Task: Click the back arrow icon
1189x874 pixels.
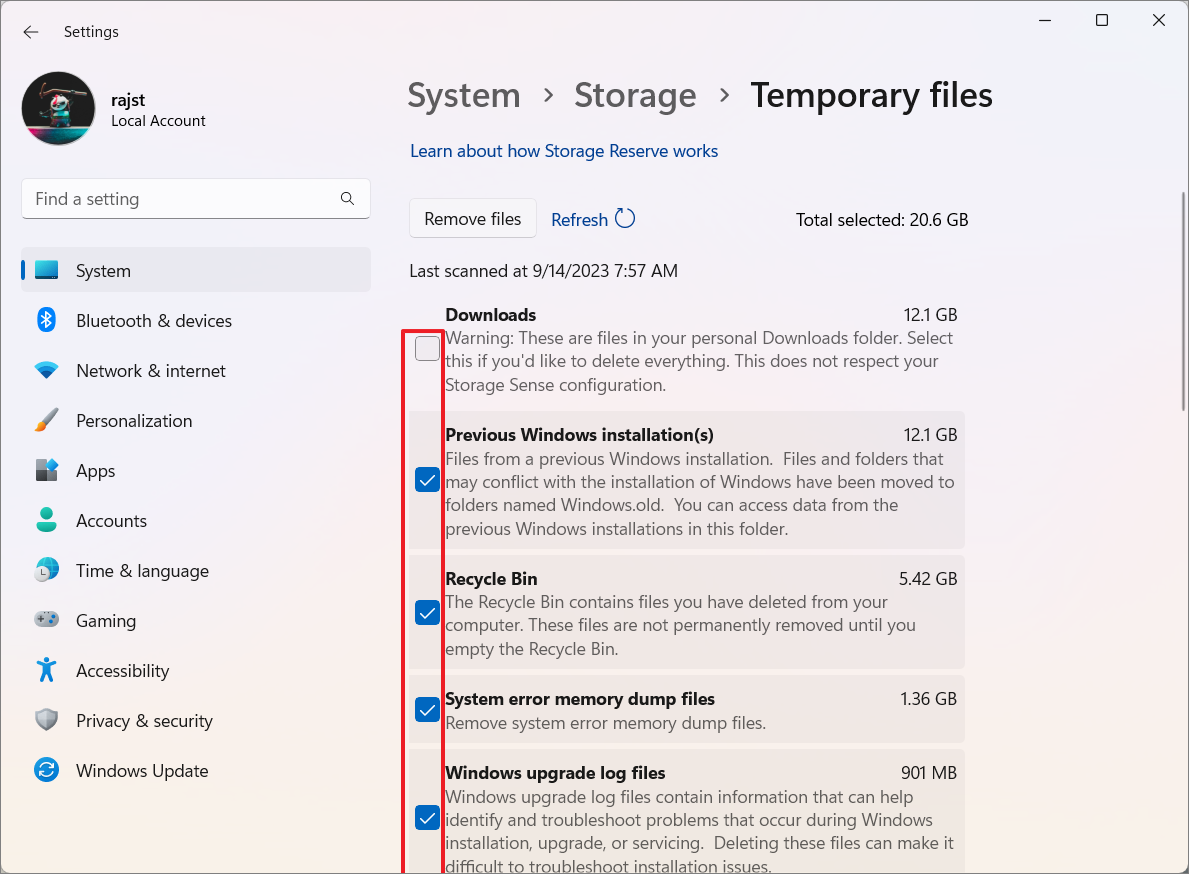Action: (x=31, y=32)
